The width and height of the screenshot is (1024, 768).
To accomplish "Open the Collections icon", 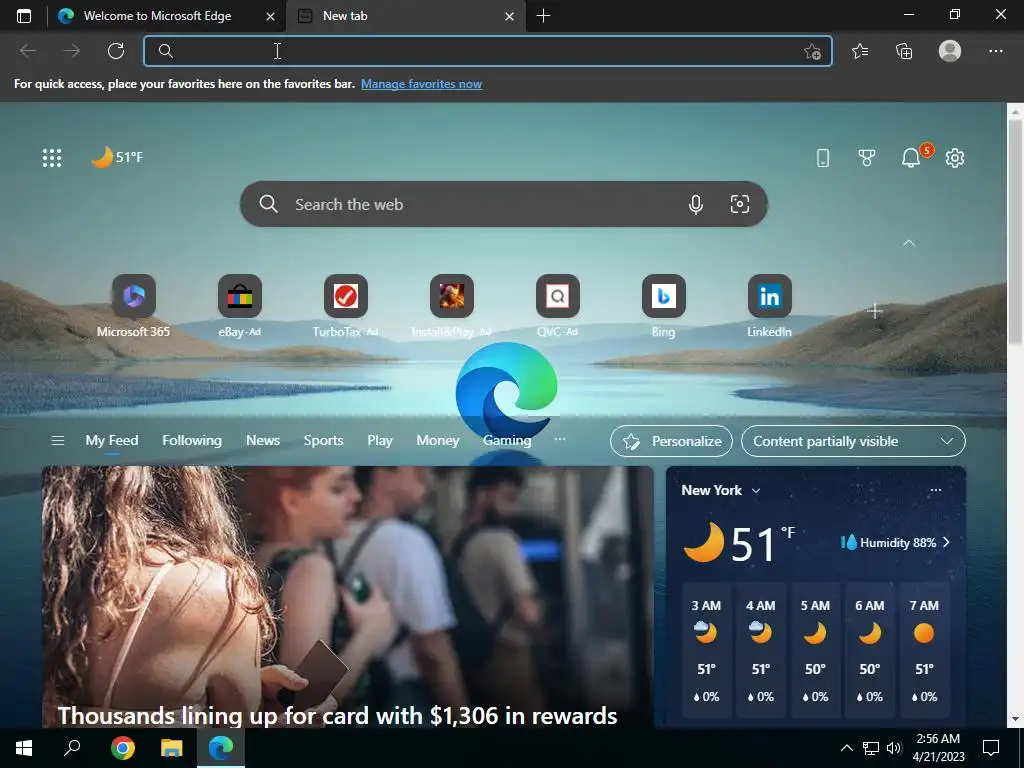I will [904, 51].
